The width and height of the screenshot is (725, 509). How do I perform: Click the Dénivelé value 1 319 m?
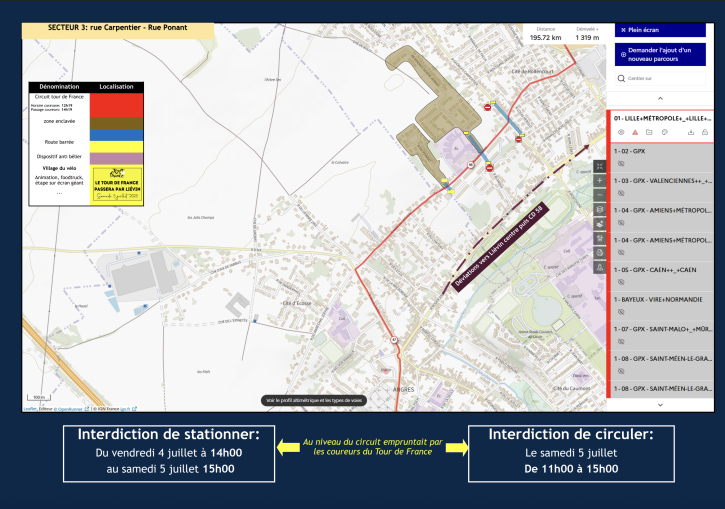[x=587, y=38]
